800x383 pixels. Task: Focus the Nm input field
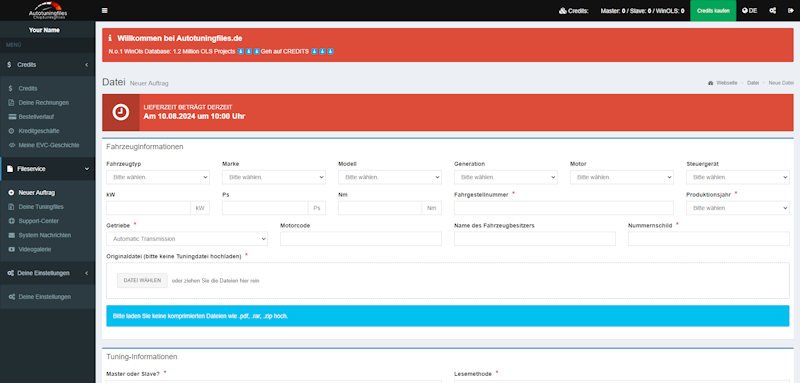tap(380, 208)
